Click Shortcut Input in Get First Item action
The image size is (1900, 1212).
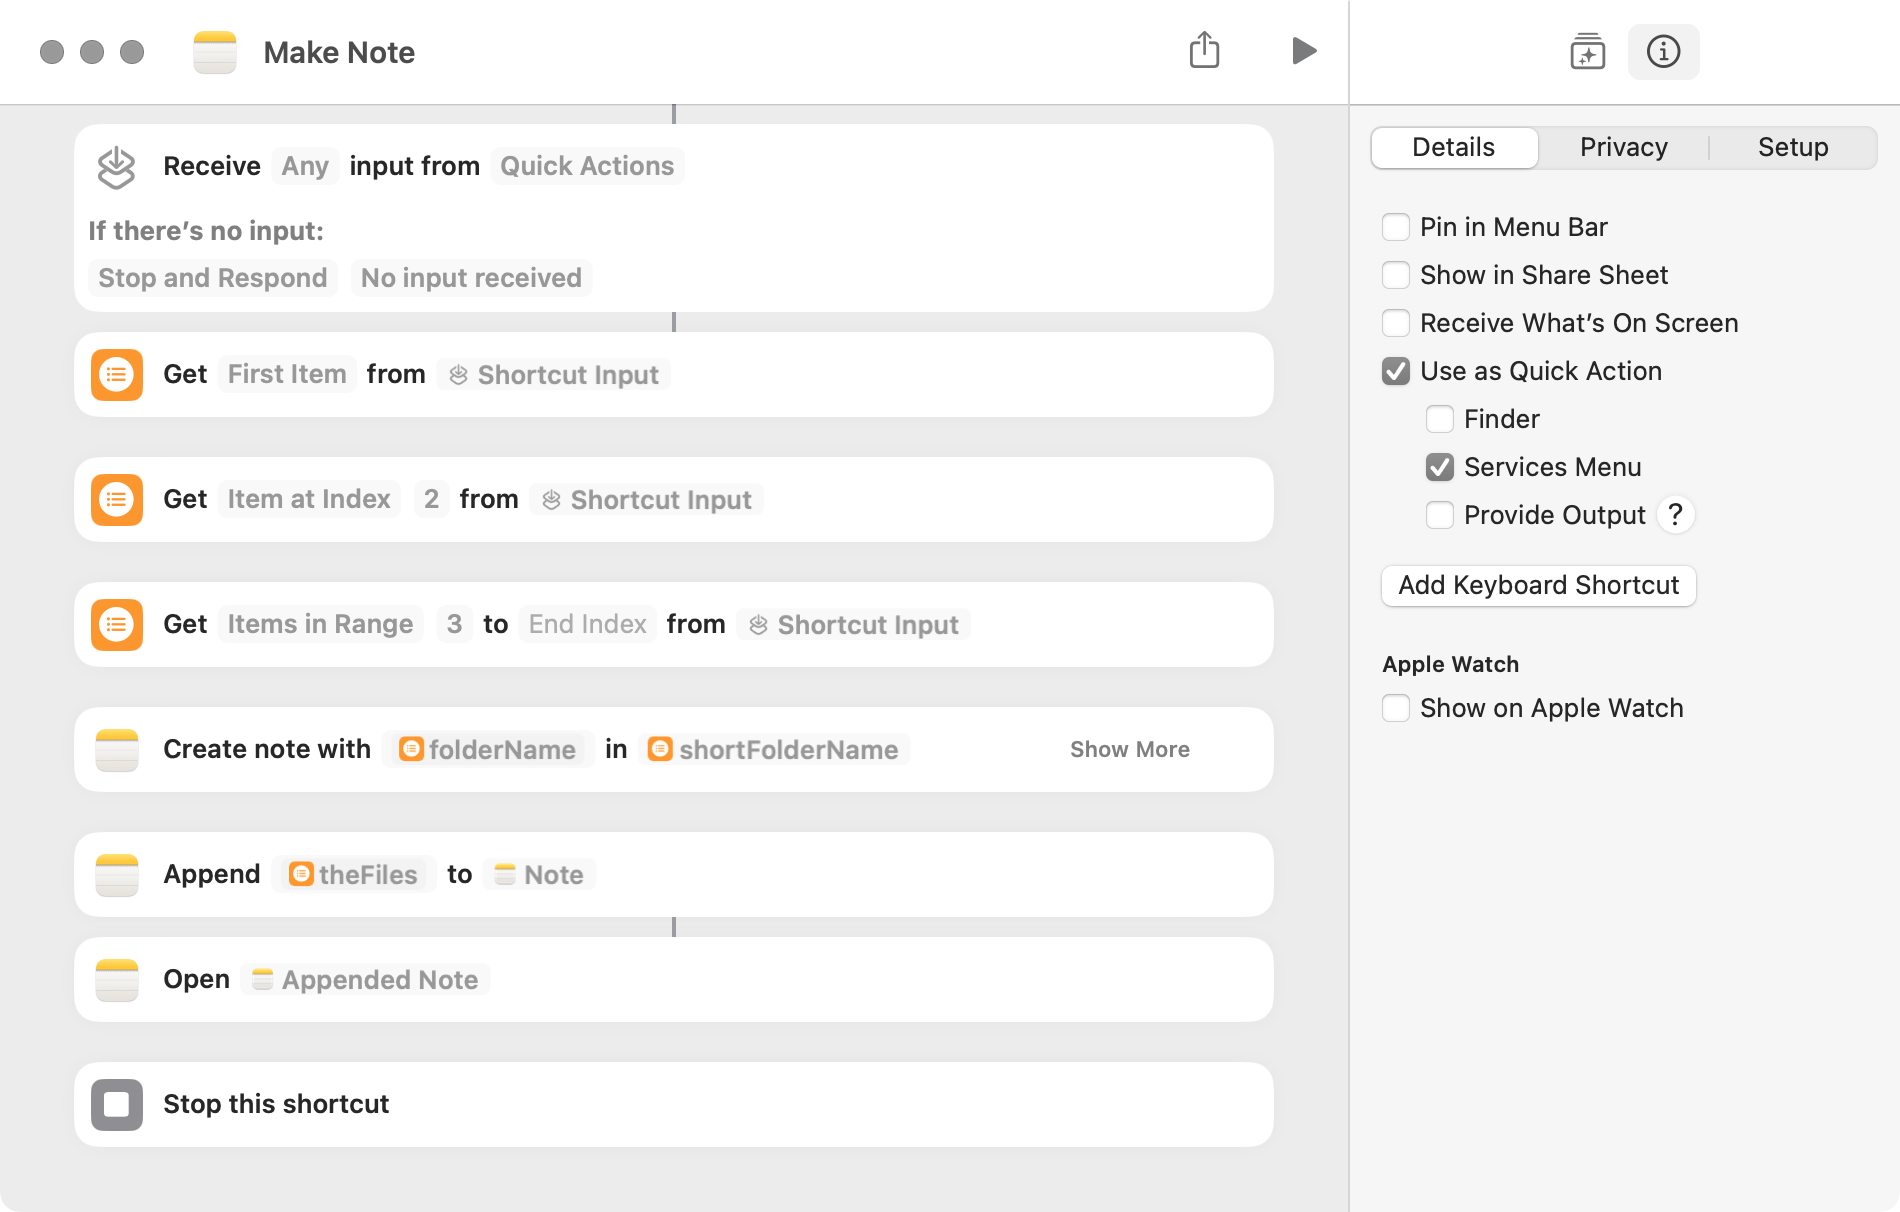554,375
